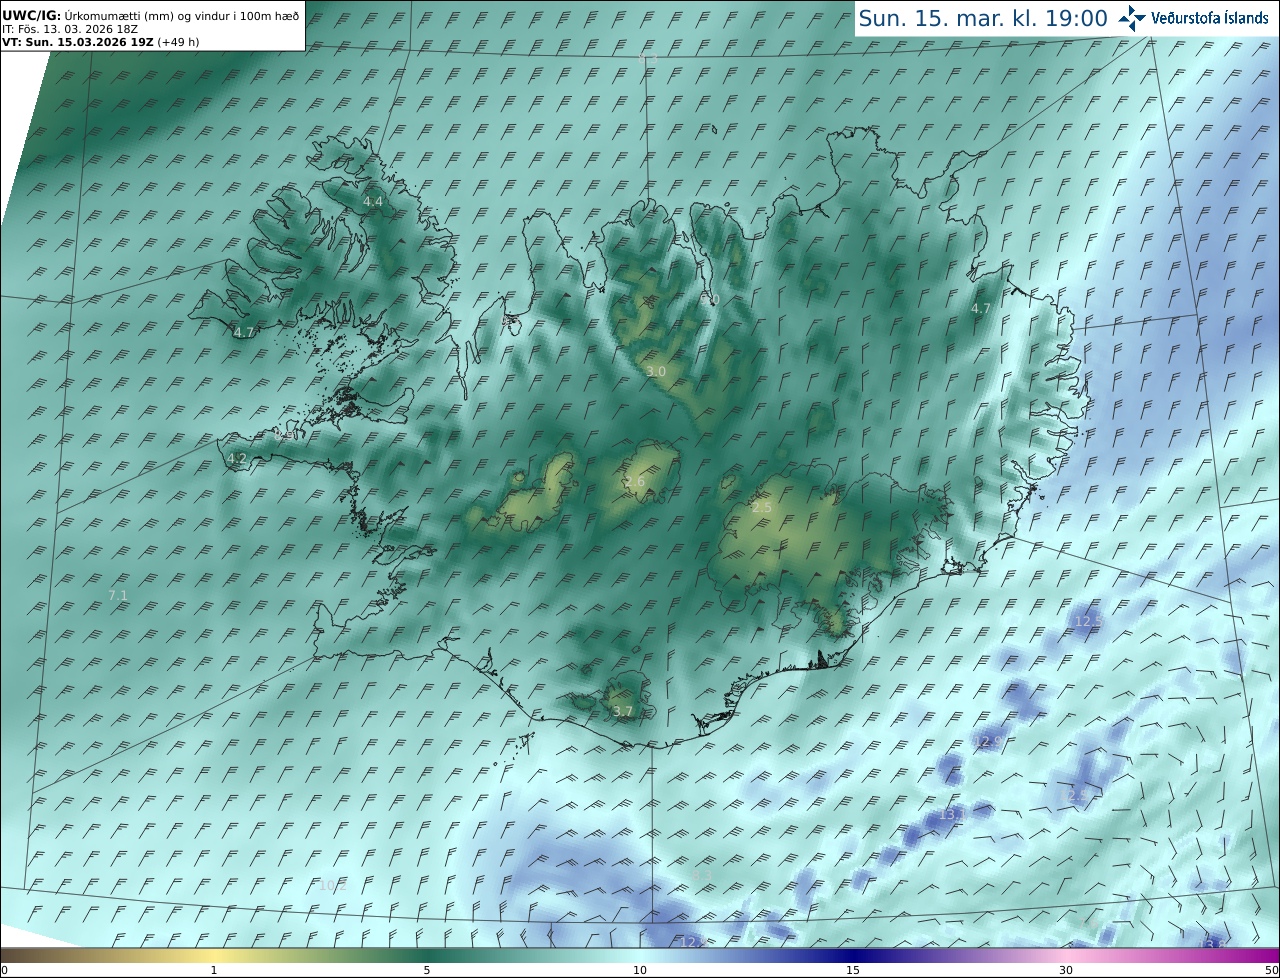The height and width of the screenshot is (978, 1280).
Task: Click the '0' tick label on color scale
Action: click(x=3, y=970)
